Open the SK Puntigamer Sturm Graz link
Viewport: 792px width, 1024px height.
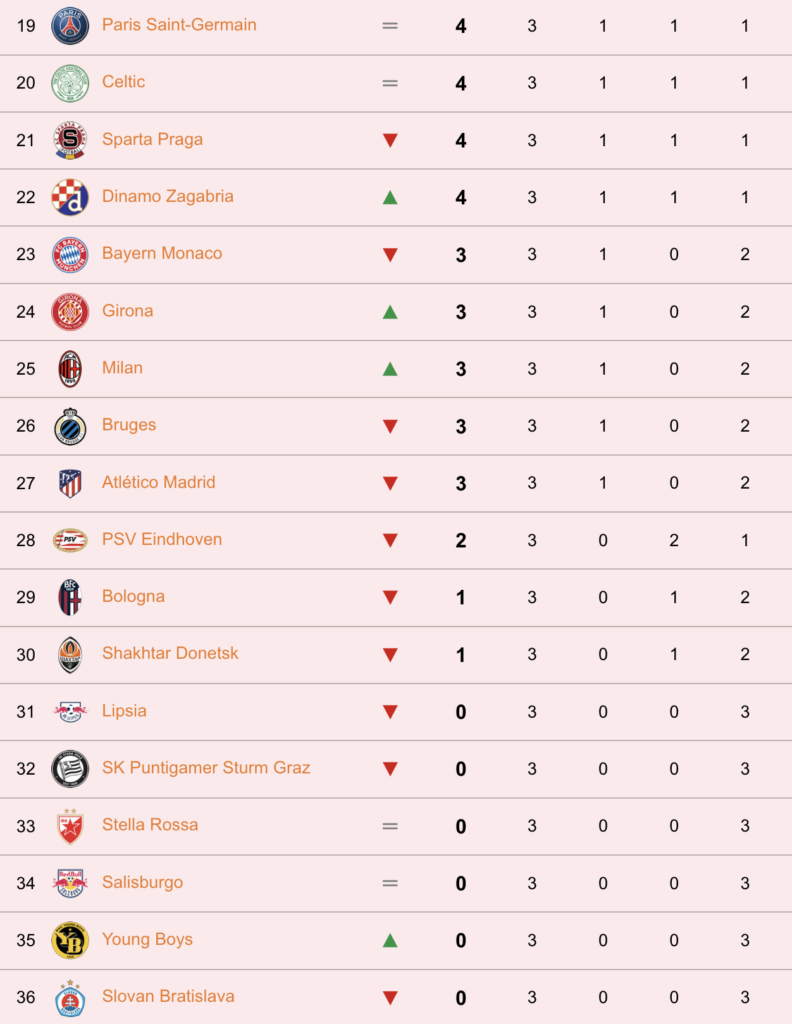[206, 767]
